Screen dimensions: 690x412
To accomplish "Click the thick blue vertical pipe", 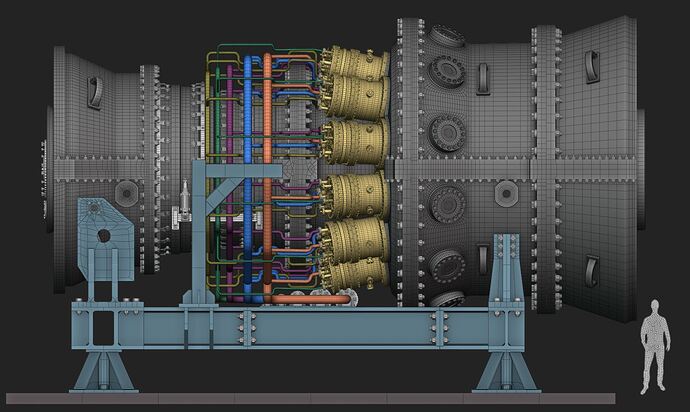I will tap(248, 178).
